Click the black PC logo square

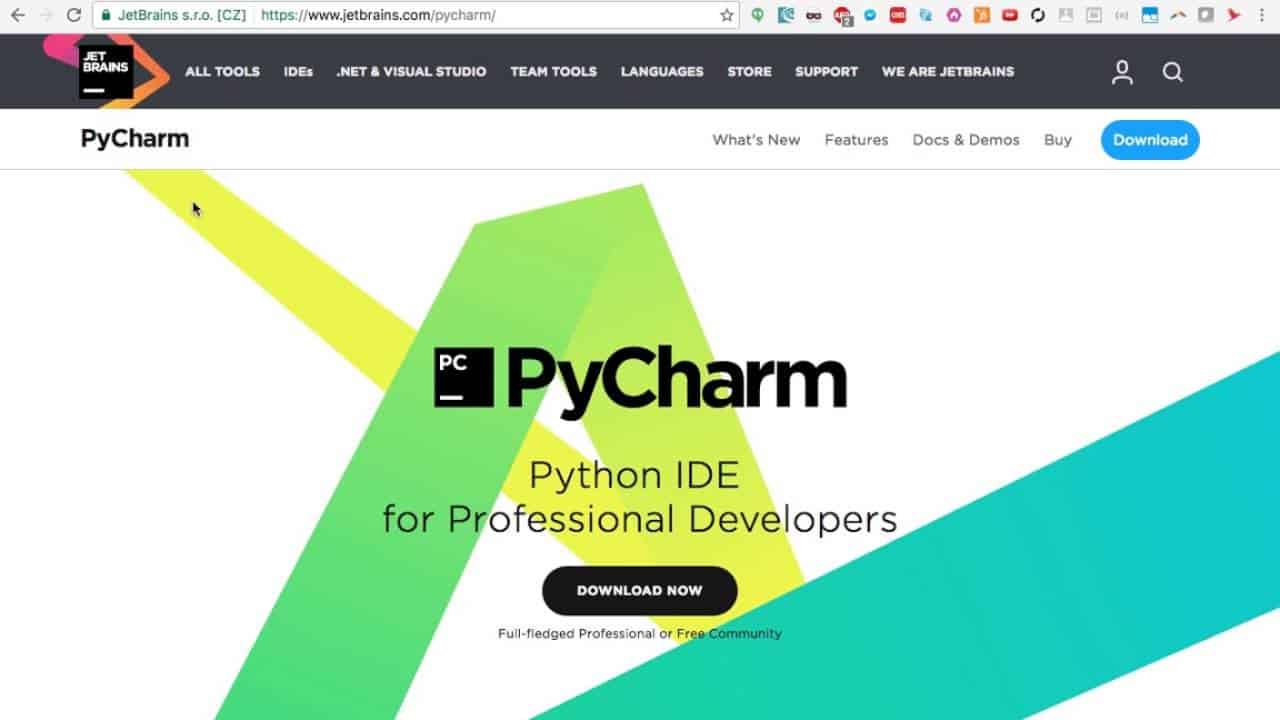coord(464,377)
